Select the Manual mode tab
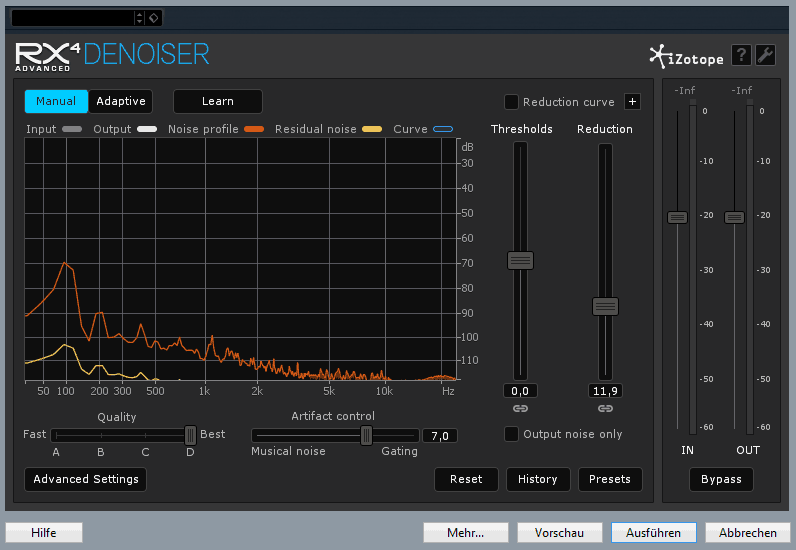Viewport: 796px width, 550px height. [56, 101]
